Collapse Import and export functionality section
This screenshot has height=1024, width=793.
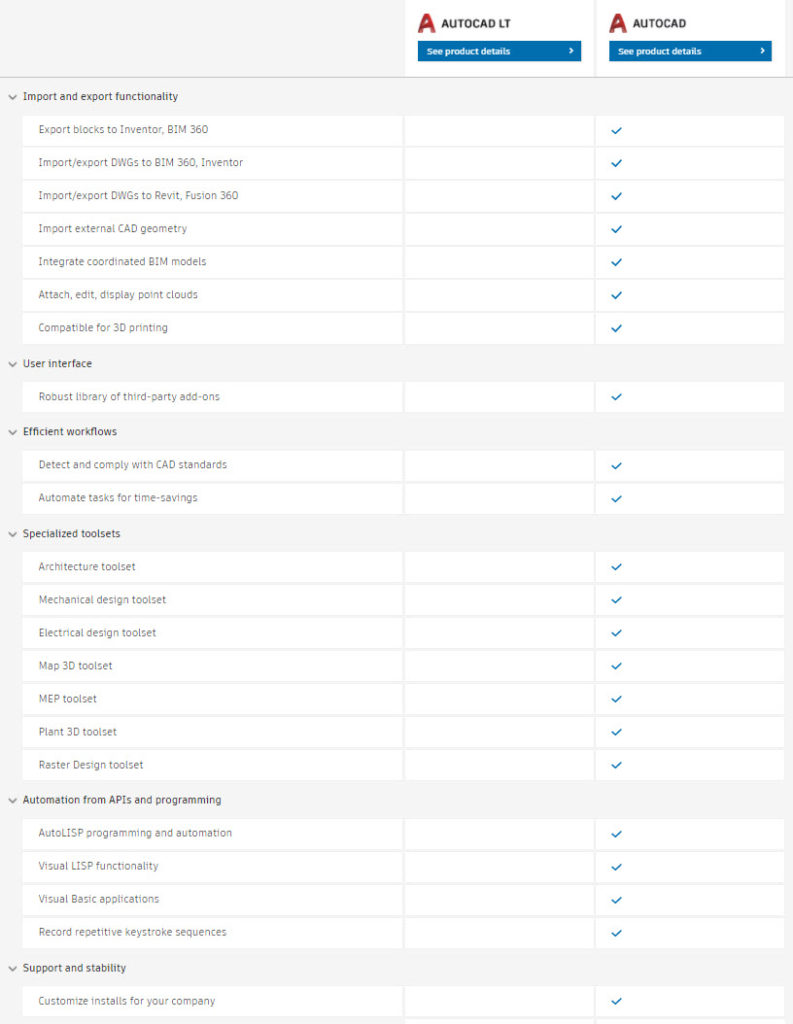tap(12, 97)
